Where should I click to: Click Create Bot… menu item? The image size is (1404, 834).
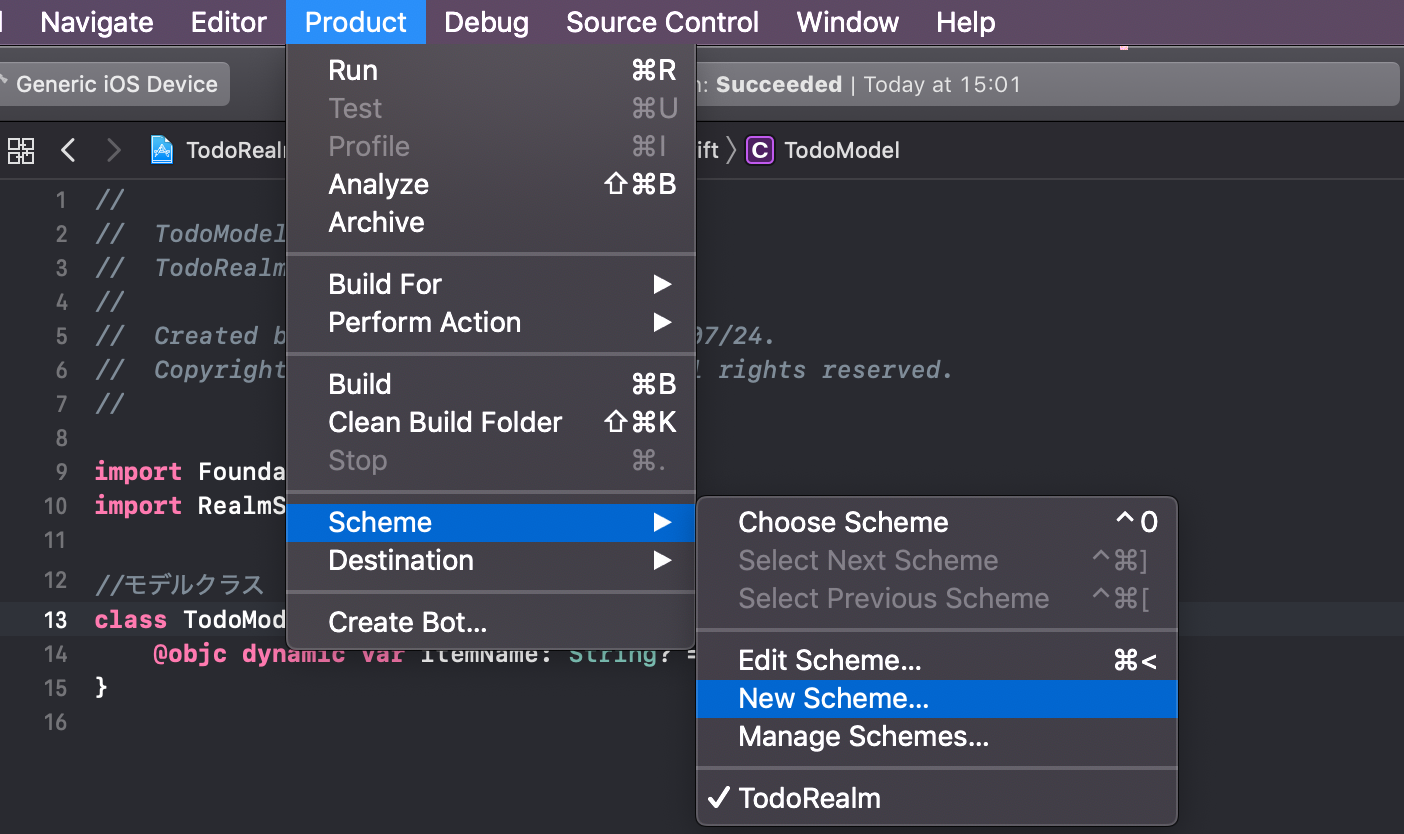(x=407, y=623)
